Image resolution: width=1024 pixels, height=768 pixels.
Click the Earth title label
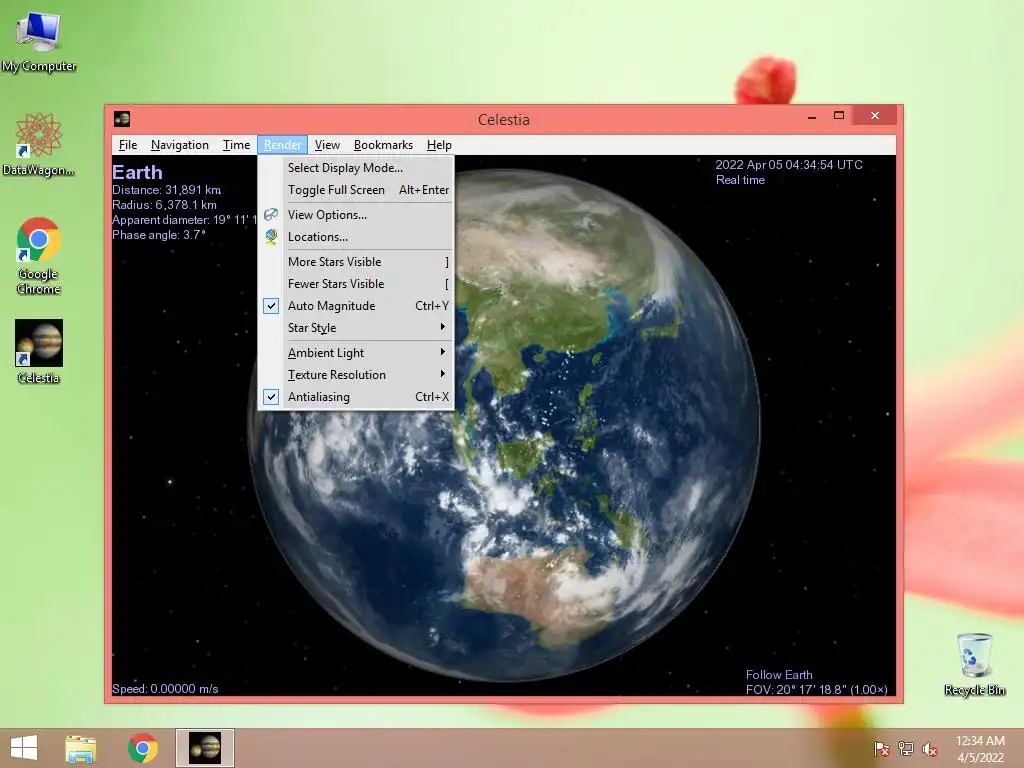coord(137,172)
